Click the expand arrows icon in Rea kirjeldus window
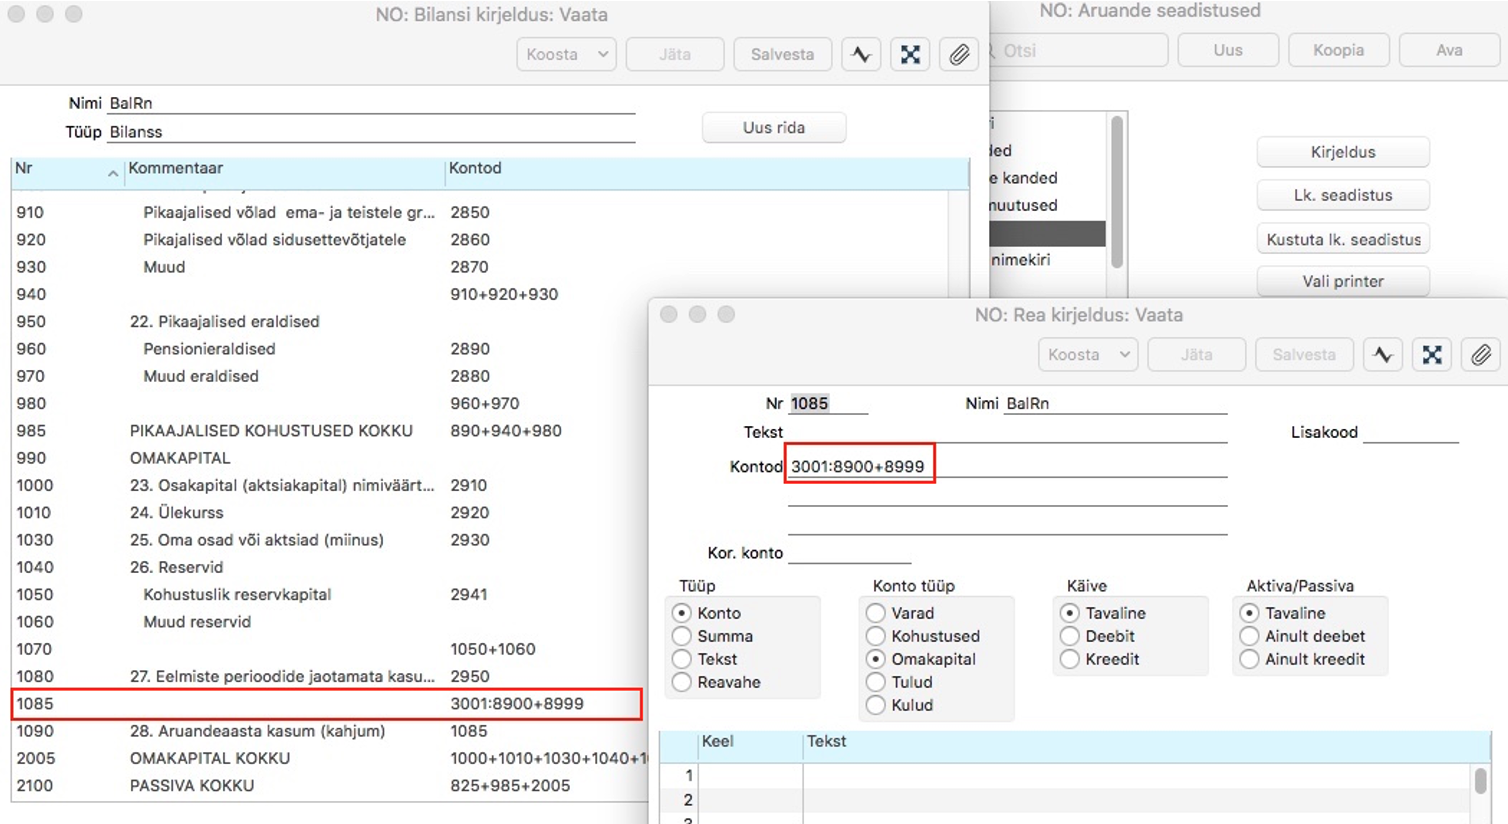 point(1432,355)
